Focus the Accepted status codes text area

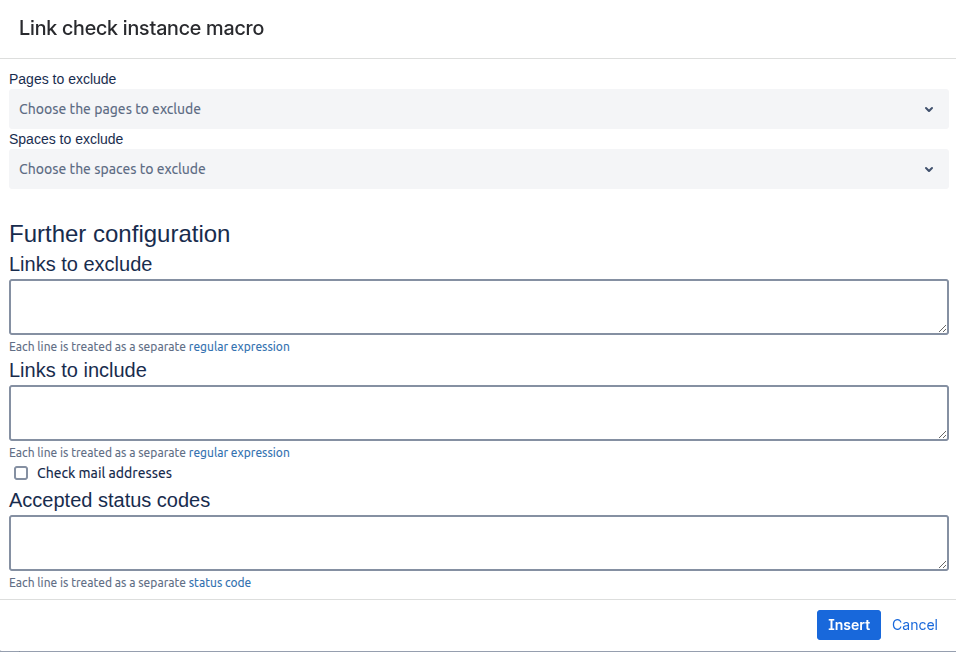tap(478, 543)
